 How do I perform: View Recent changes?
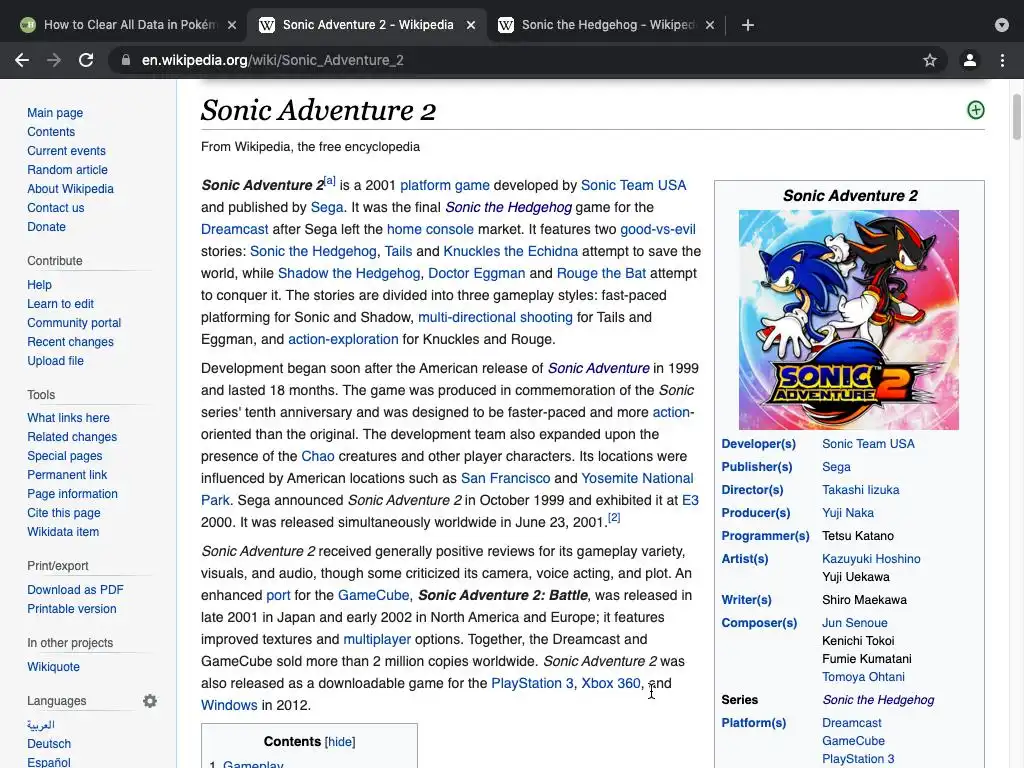[x=70, y=341]
